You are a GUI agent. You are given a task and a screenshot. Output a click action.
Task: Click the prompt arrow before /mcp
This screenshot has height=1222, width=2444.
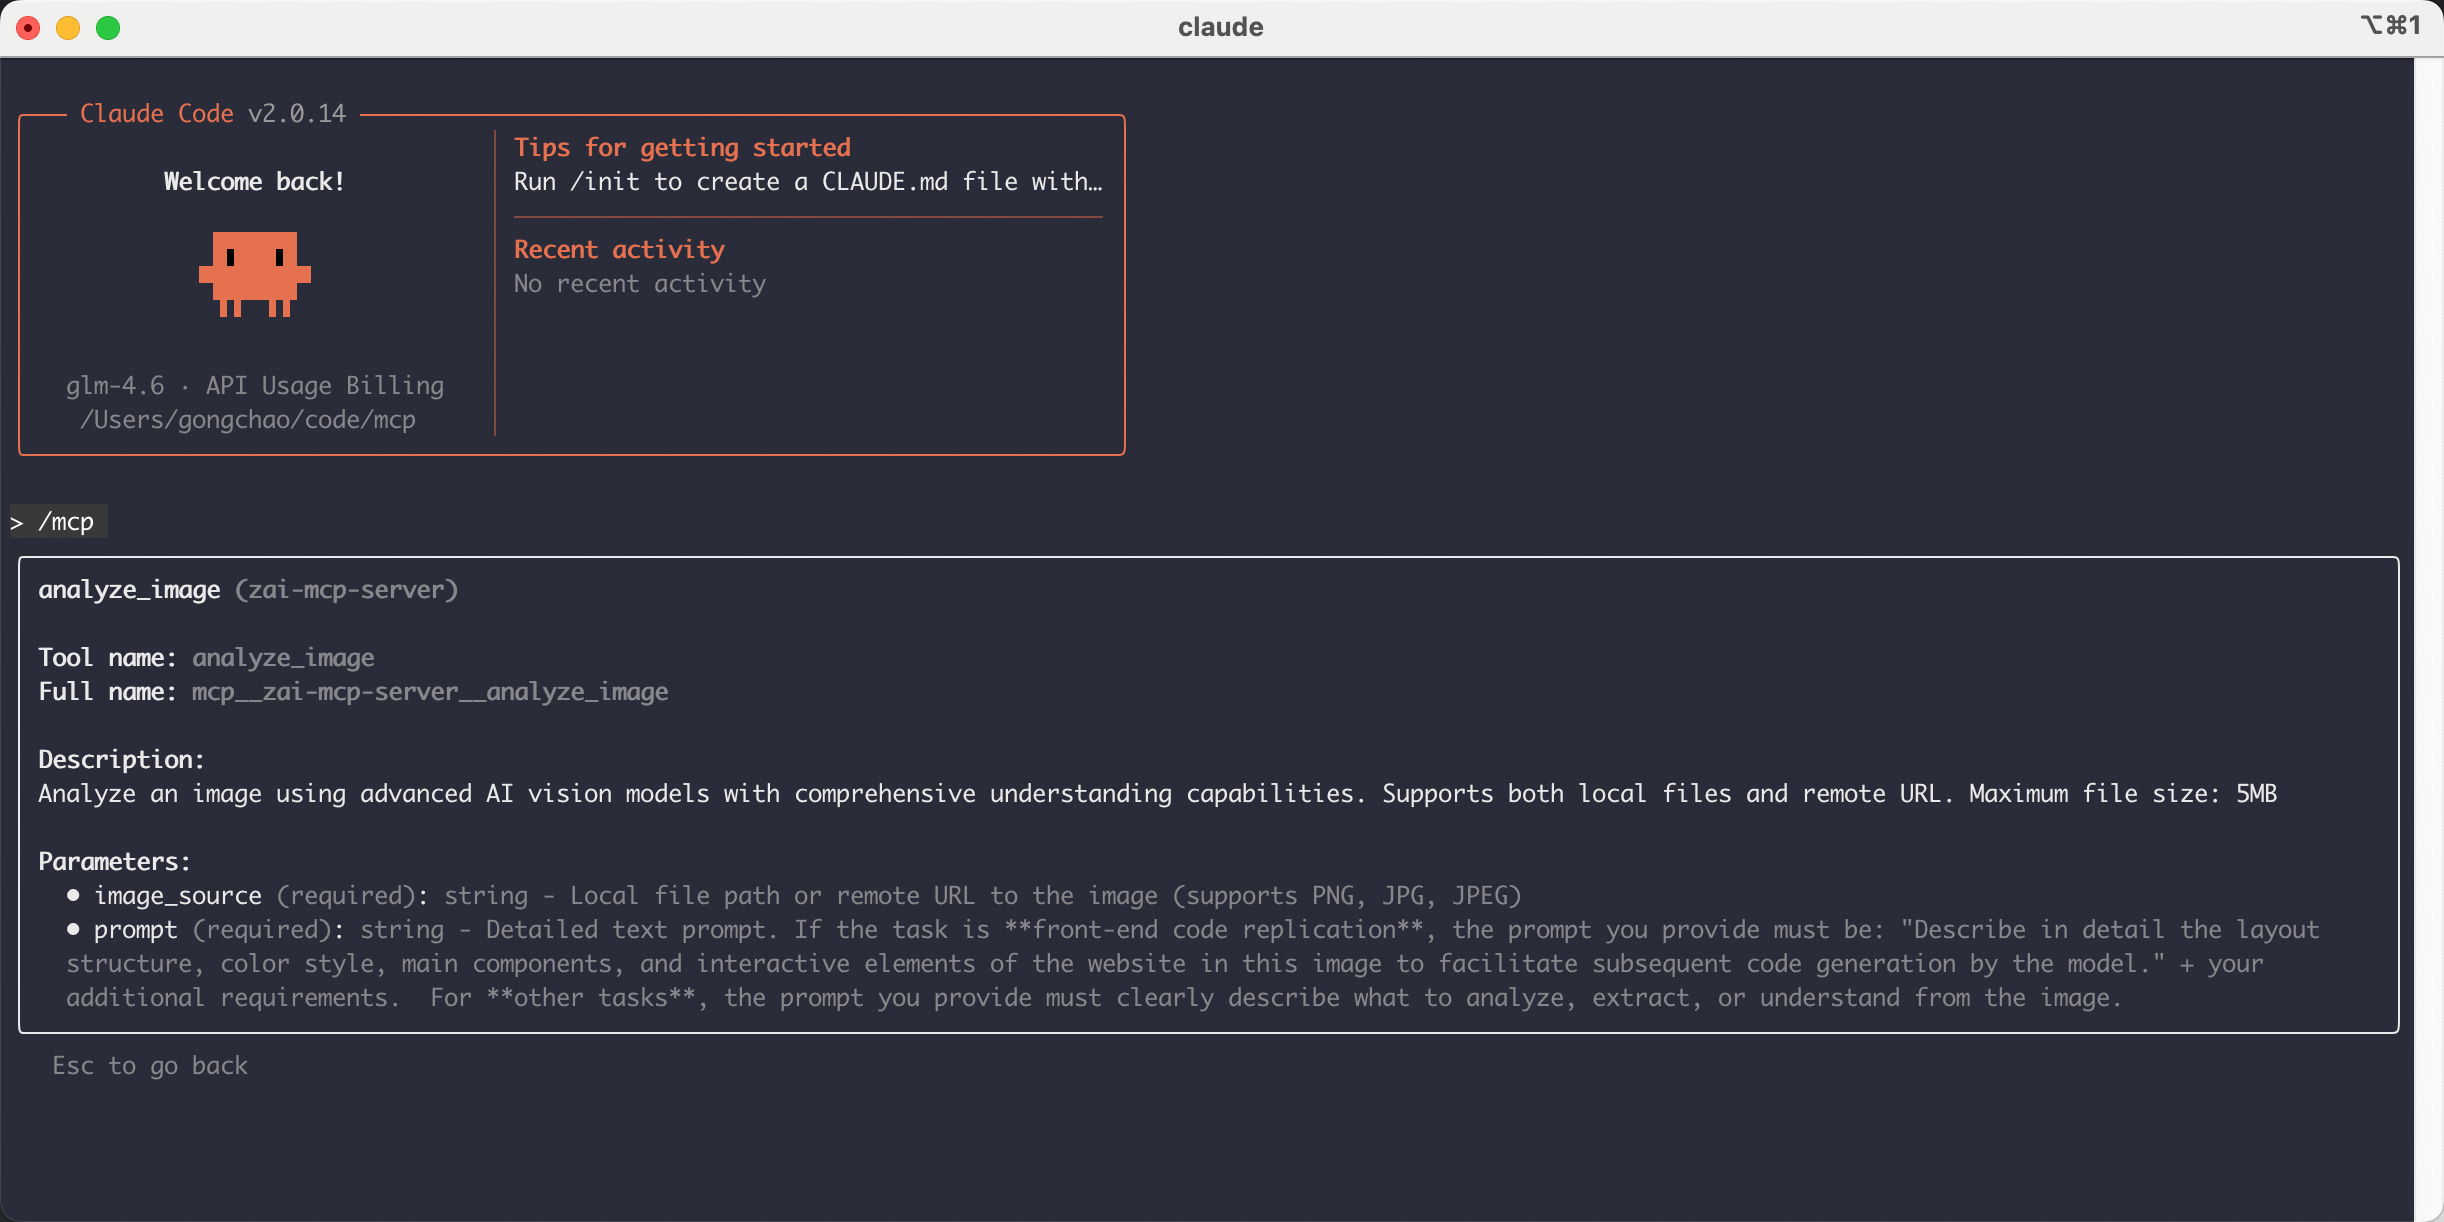point(17,523)
